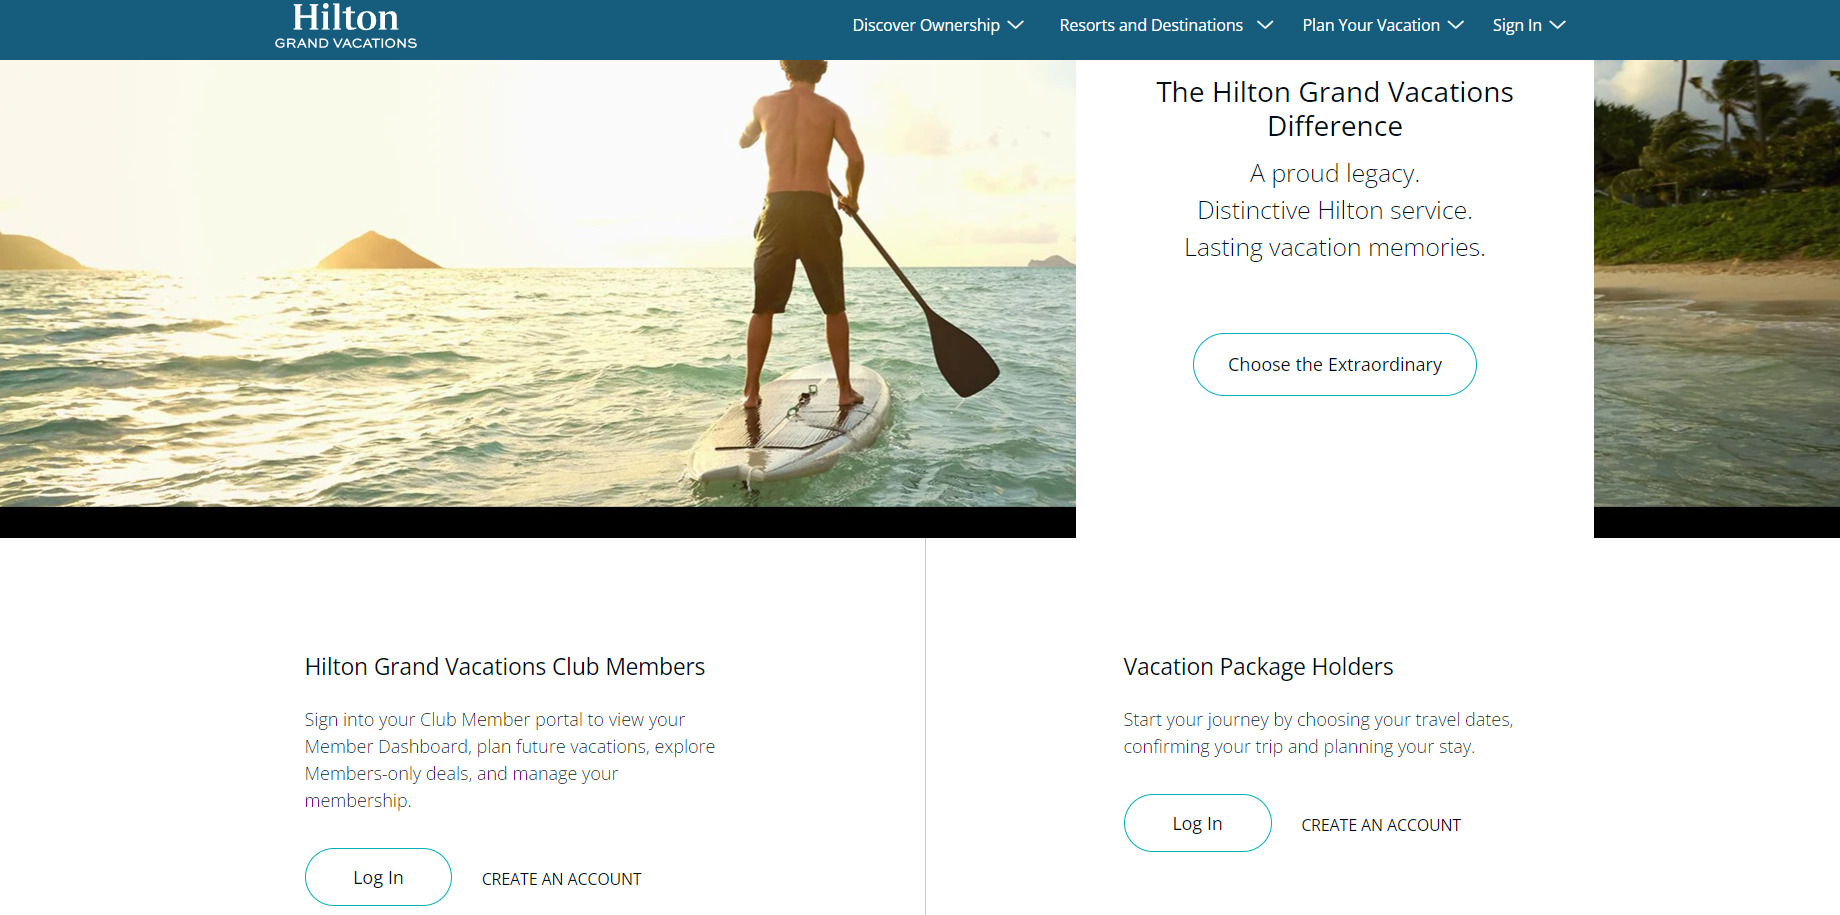1840x915 pixels.
Task: Click the Choose the Extraordinary button
Action: tap(1335, 364)
